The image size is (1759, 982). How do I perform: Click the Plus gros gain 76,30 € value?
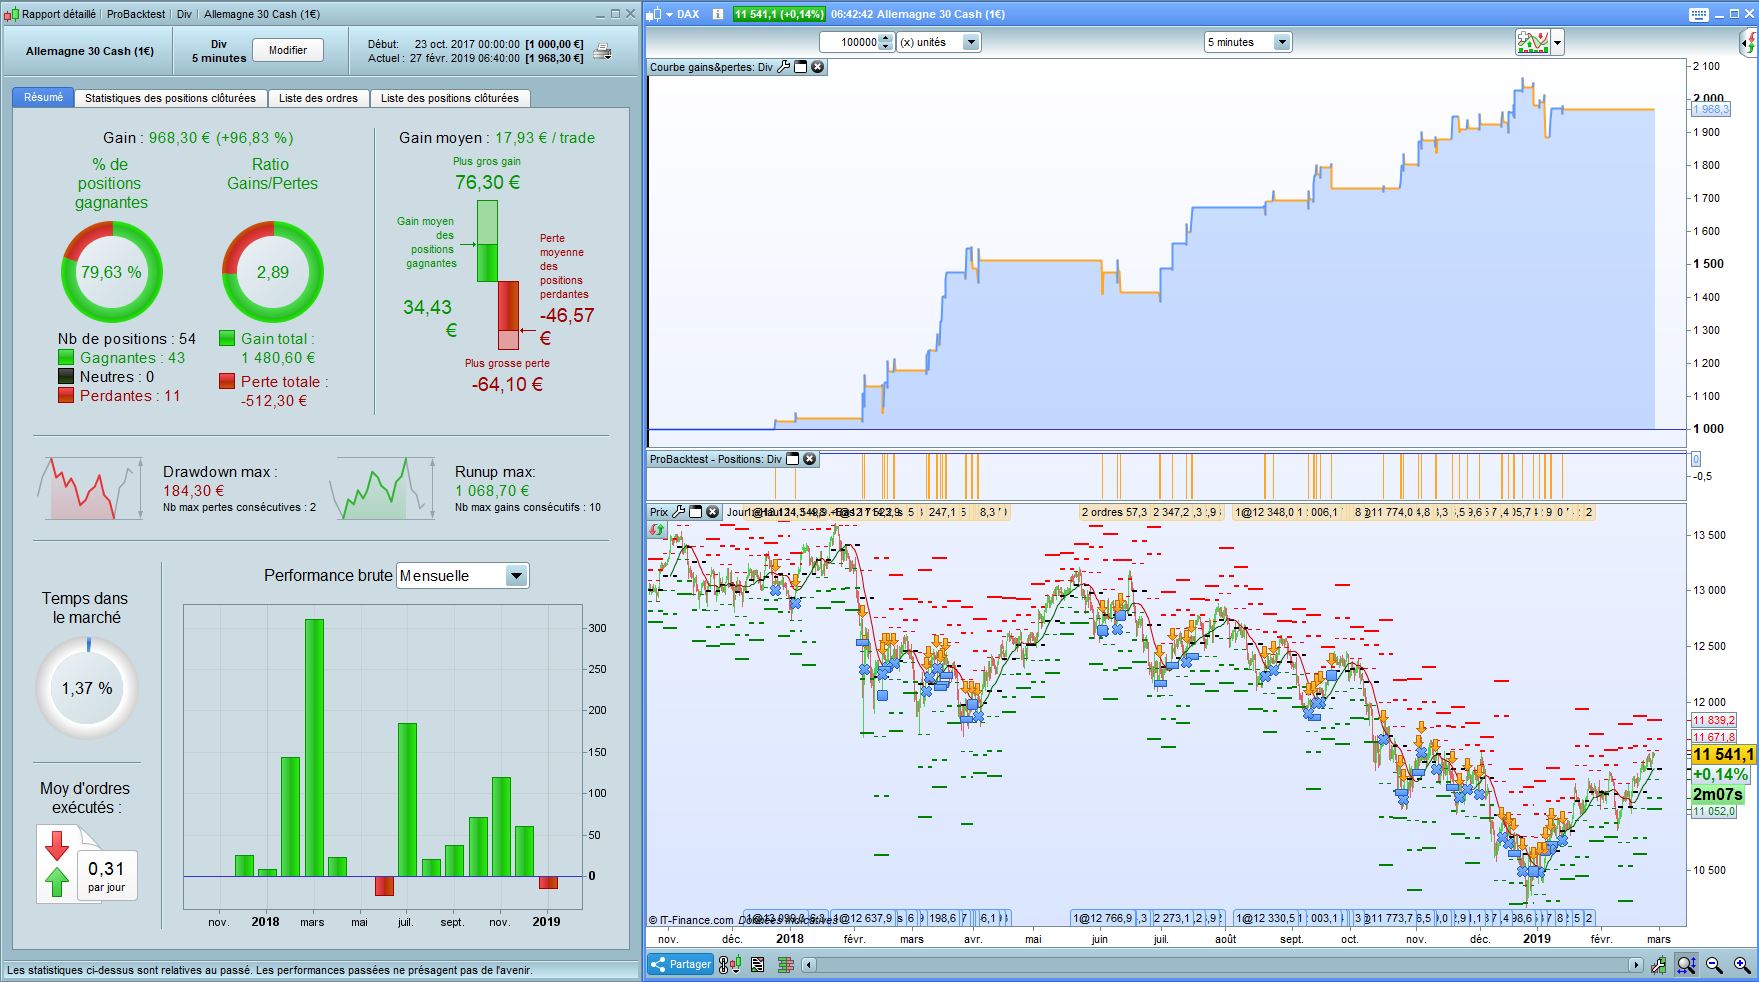tap(487, 182)
